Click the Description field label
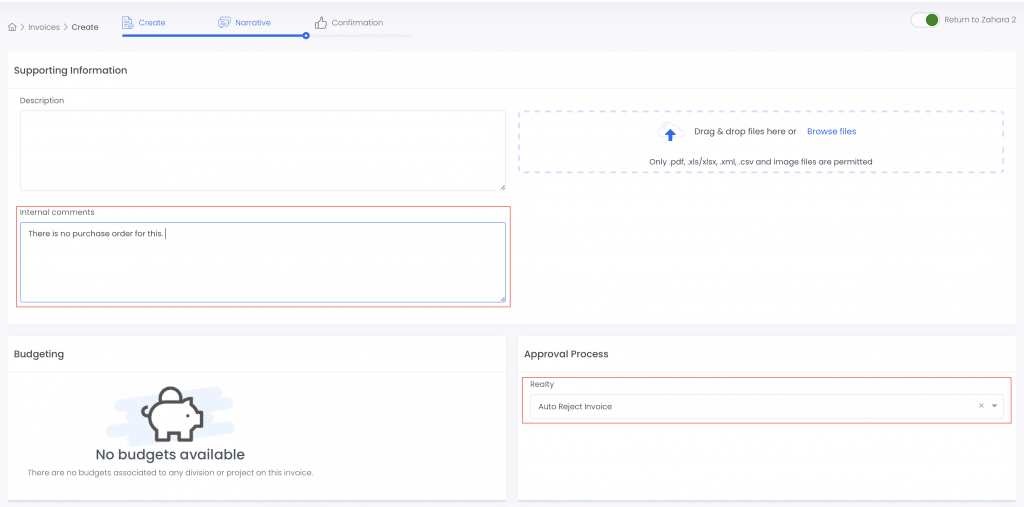1024x507 pixels. pos(42,101)
